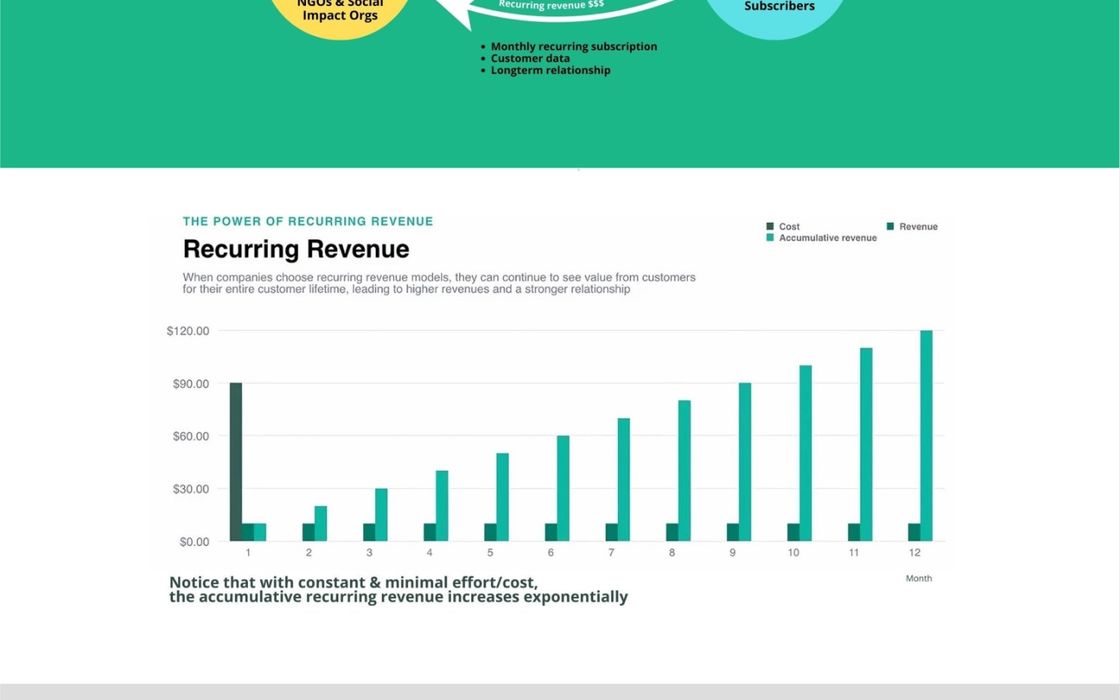Select the "Revenue" legend label

point(919,226)
